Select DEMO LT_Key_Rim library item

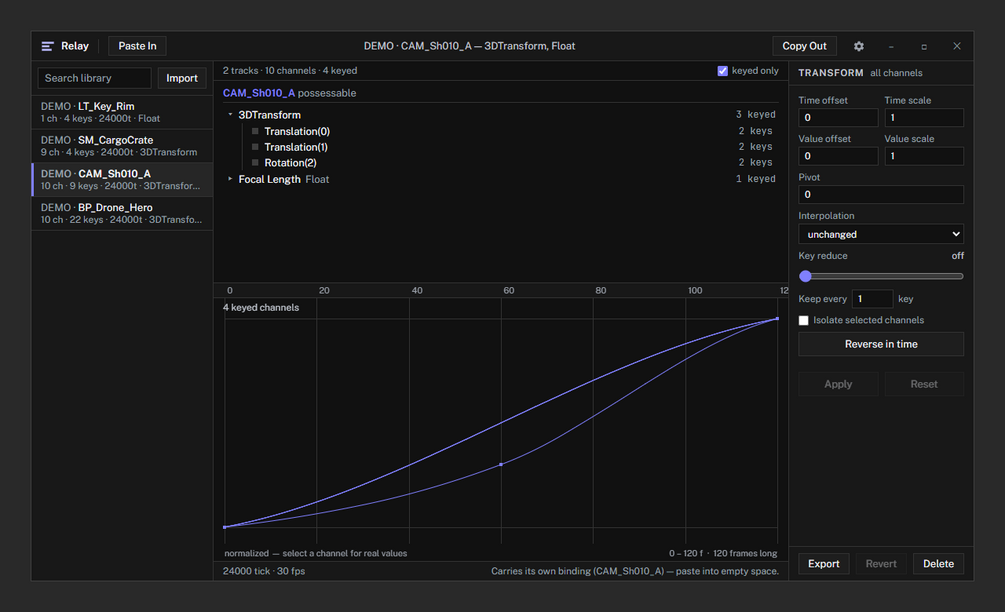[122, 112]
